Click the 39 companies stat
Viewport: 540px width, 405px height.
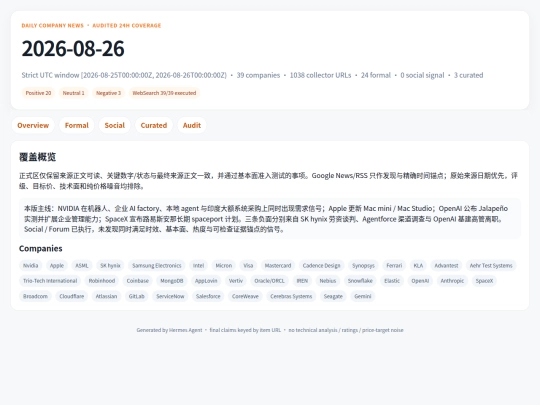point(258,75)
